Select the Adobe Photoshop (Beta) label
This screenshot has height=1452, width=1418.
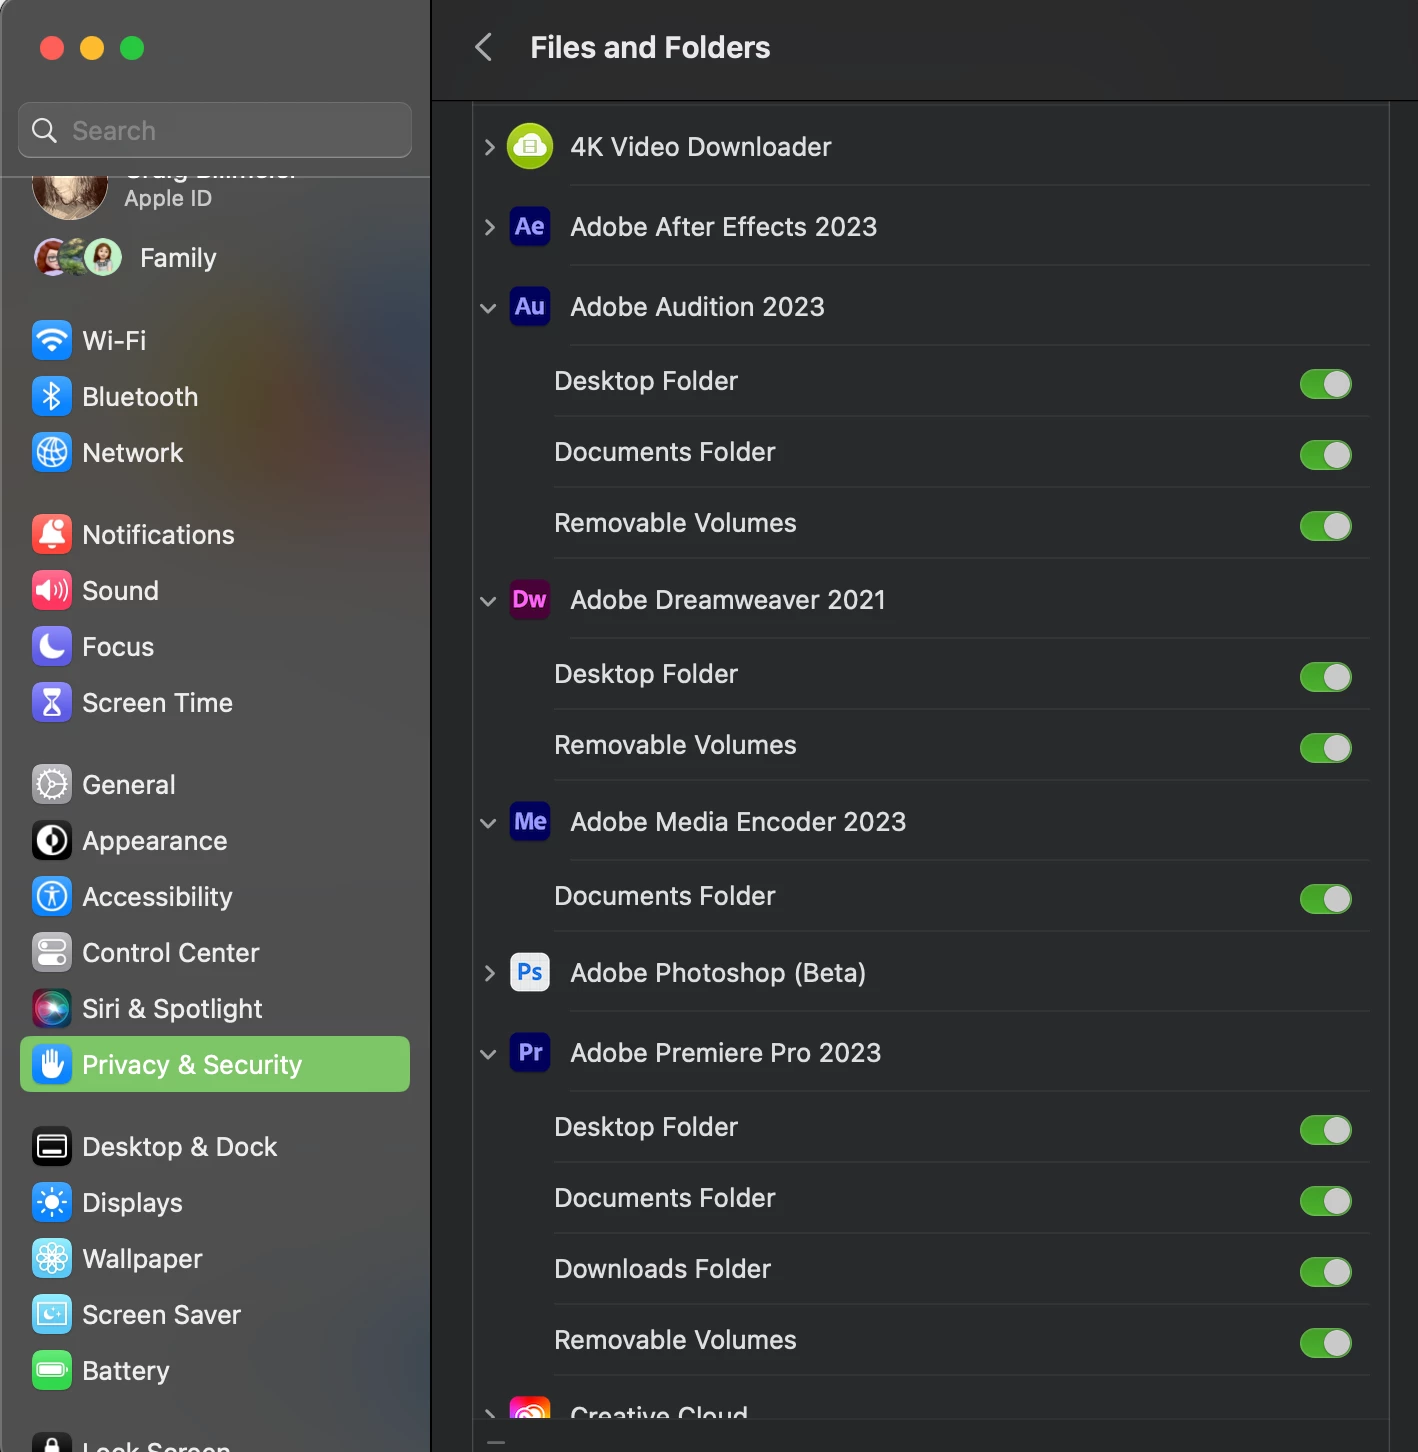pyautogui.click(x=718, y=973)
